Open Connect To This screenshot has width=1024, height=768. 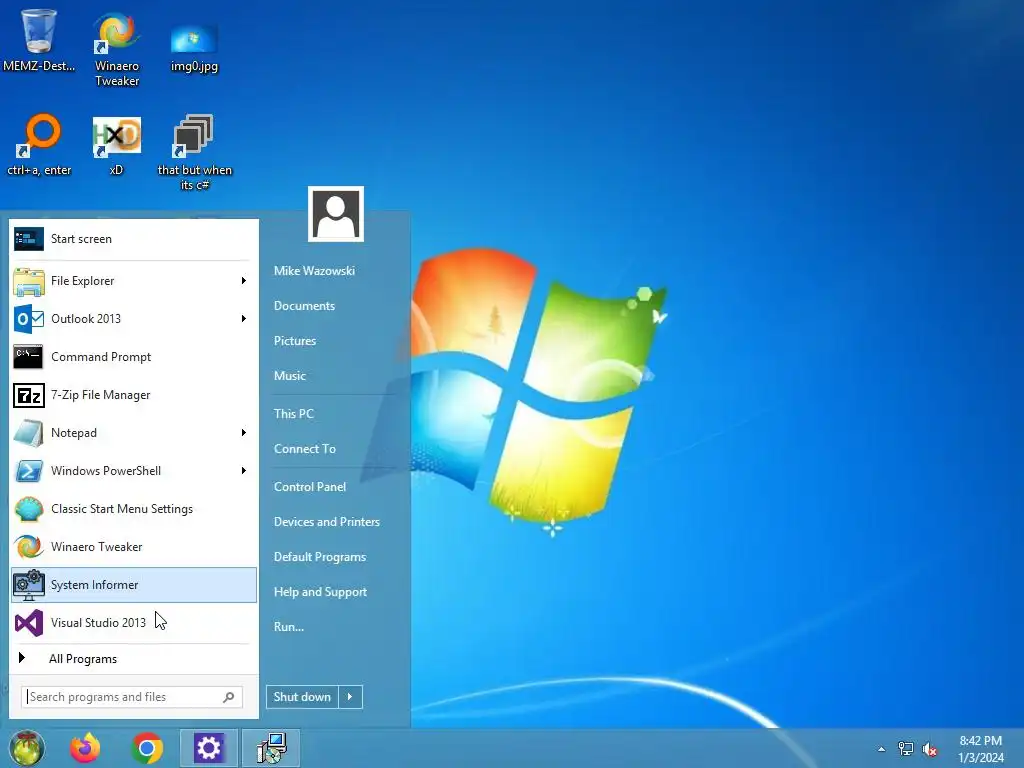304,449
